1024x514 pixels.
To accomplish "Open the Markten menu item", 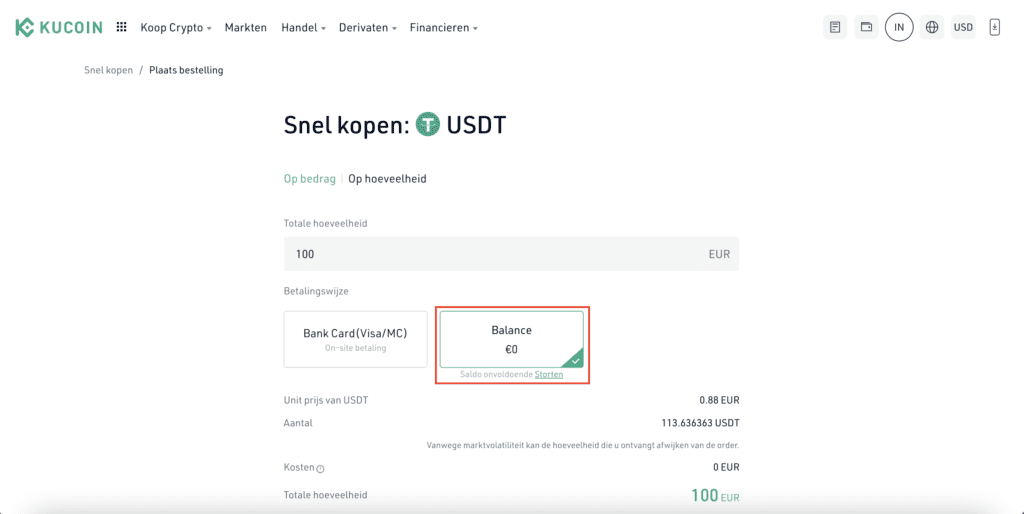I will pyautogui.click(x=246, y=28).
